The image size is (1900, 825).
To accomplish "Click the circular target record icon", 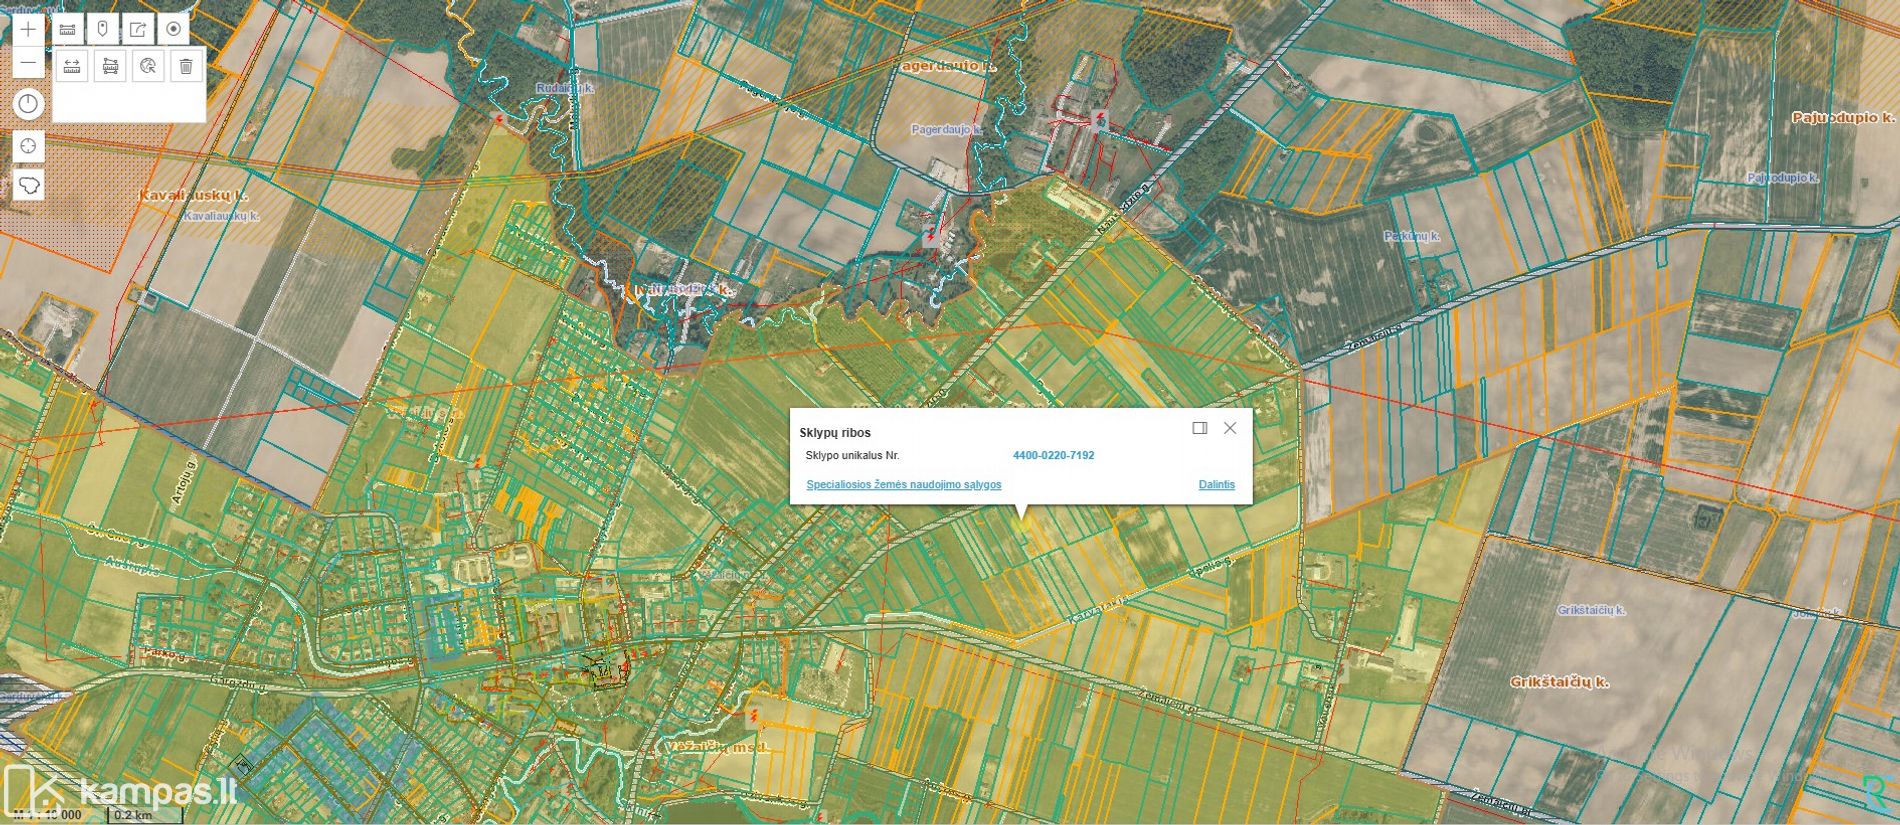I will coord(173,29).
